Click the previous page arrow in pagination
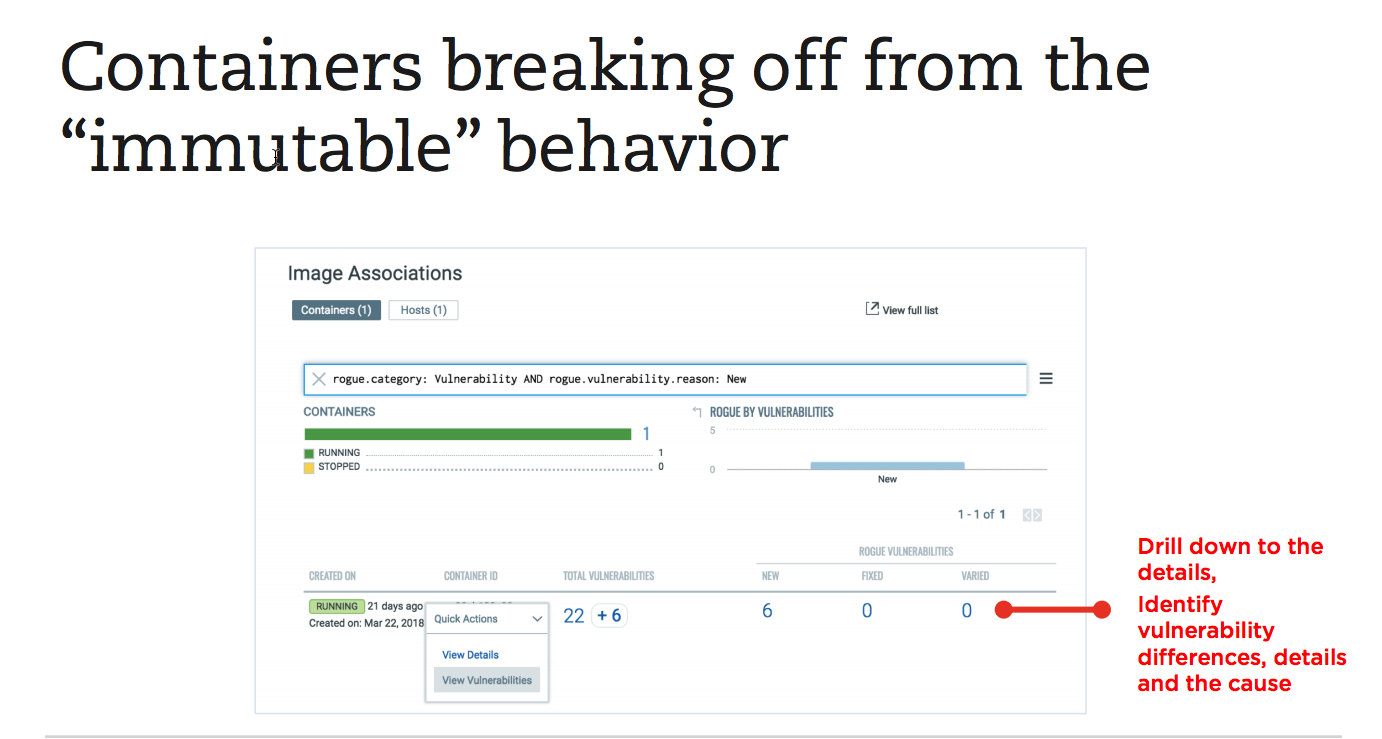The image size is (1382, 739). pyautogui.click(x=1027, y=514)
